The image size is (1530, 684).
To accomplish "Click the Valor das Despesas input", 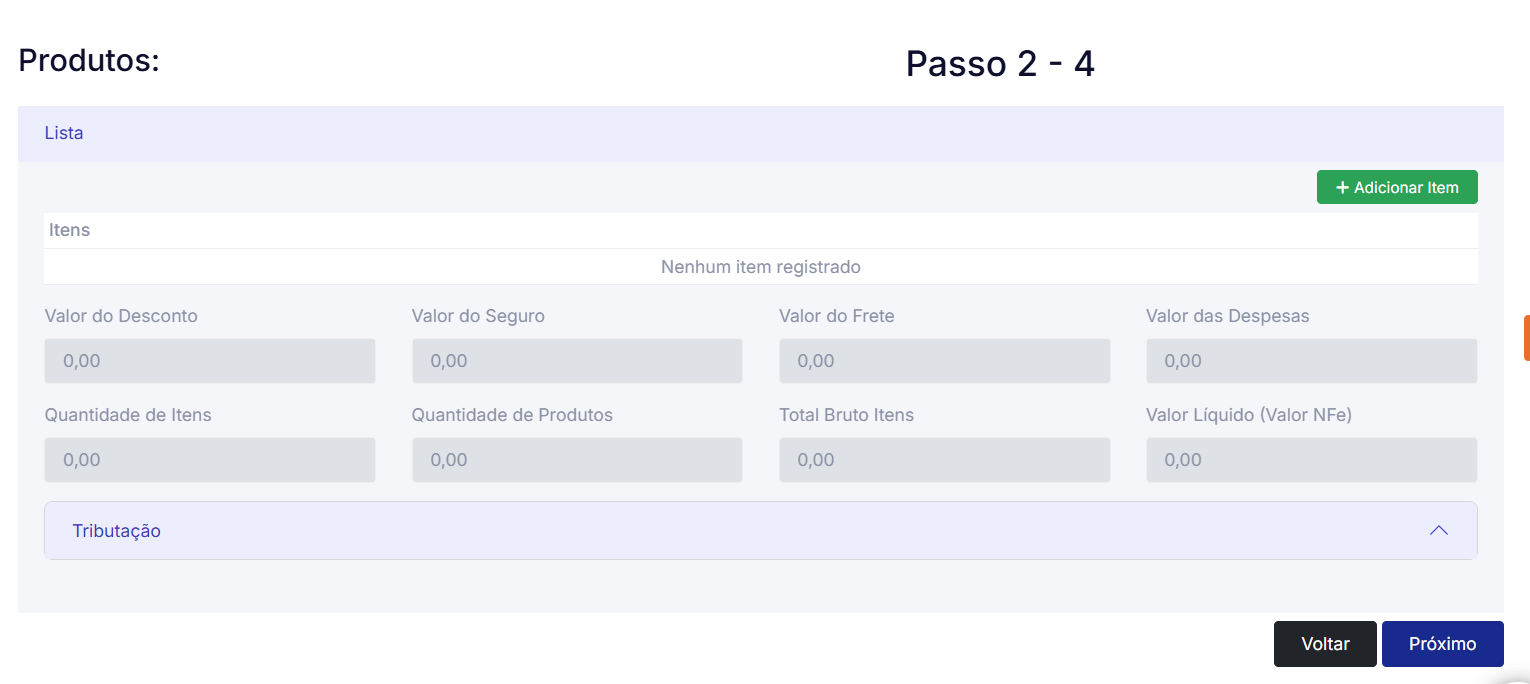I will click(x=1311, y=361).
